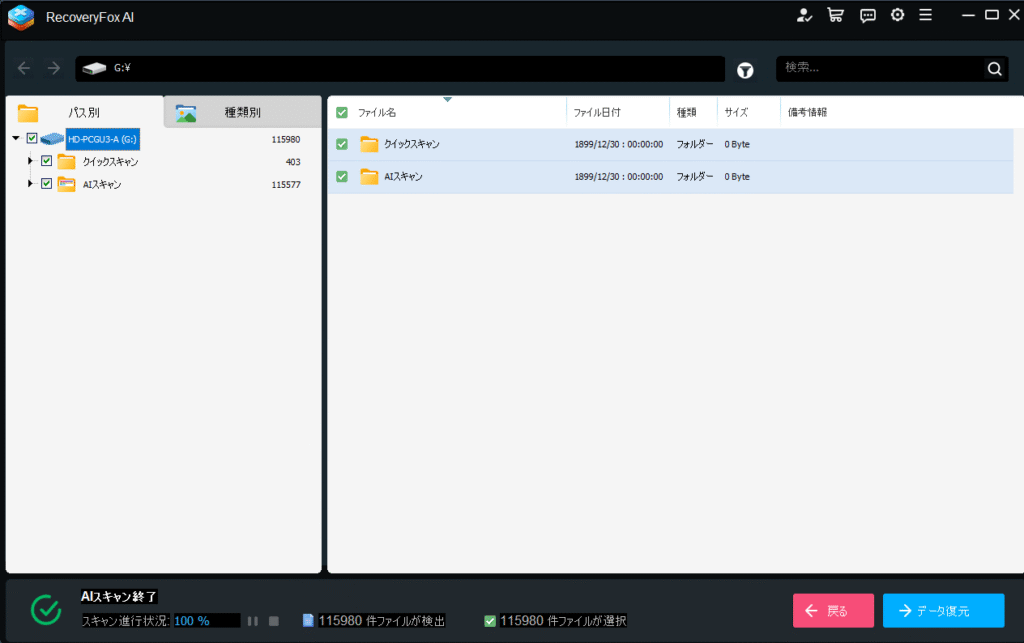Click the データ復元 recover button
The width and height of the screenshot is (1024, 643).
click(943, 610)
